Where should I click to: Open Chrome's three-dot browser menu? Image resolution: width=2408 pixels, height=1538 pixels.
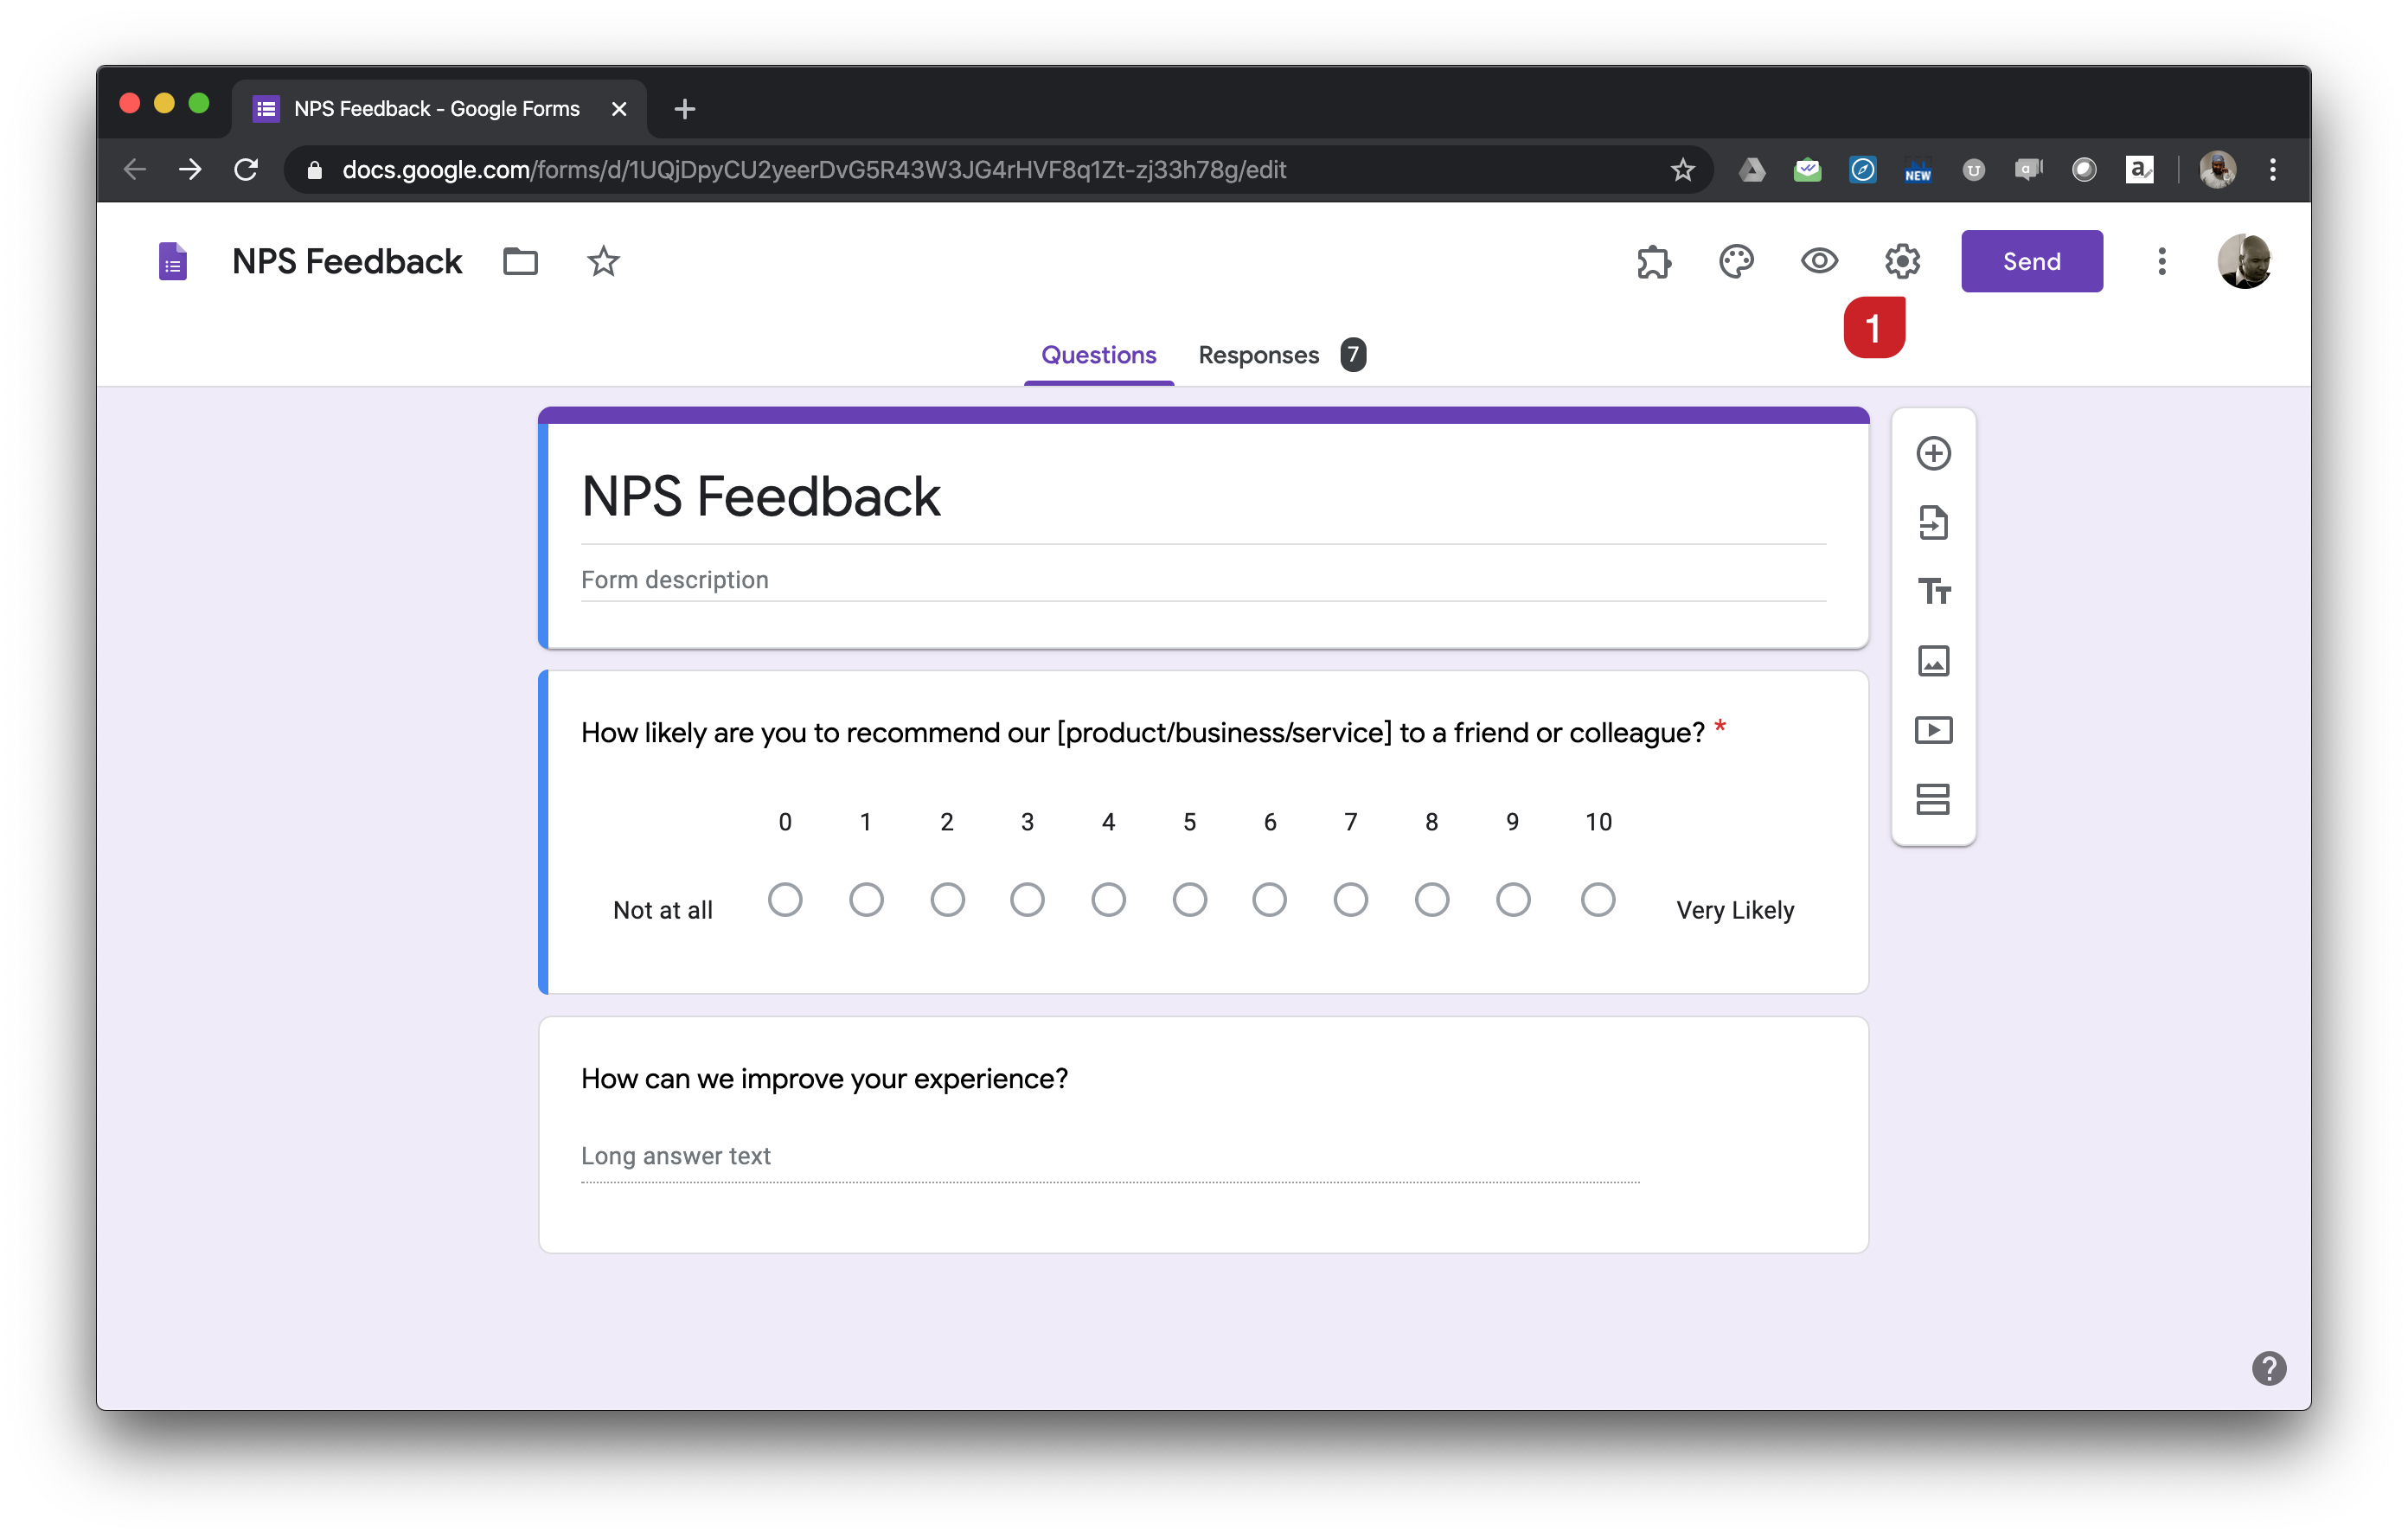pyautogui.click(x=2272, y=170)
